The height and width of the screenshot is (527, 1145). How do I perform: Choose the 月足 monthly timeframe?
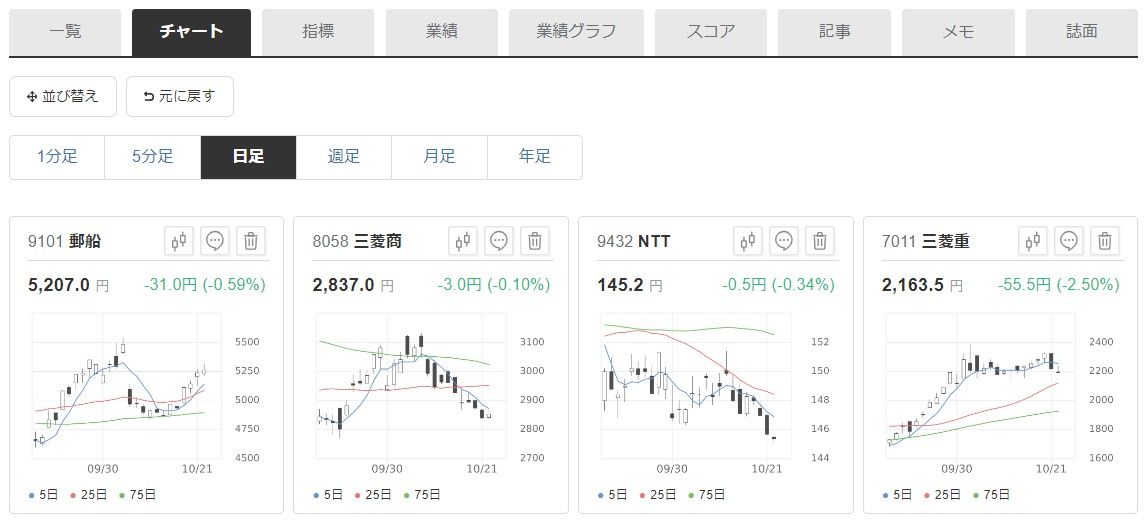coord(439,157)
